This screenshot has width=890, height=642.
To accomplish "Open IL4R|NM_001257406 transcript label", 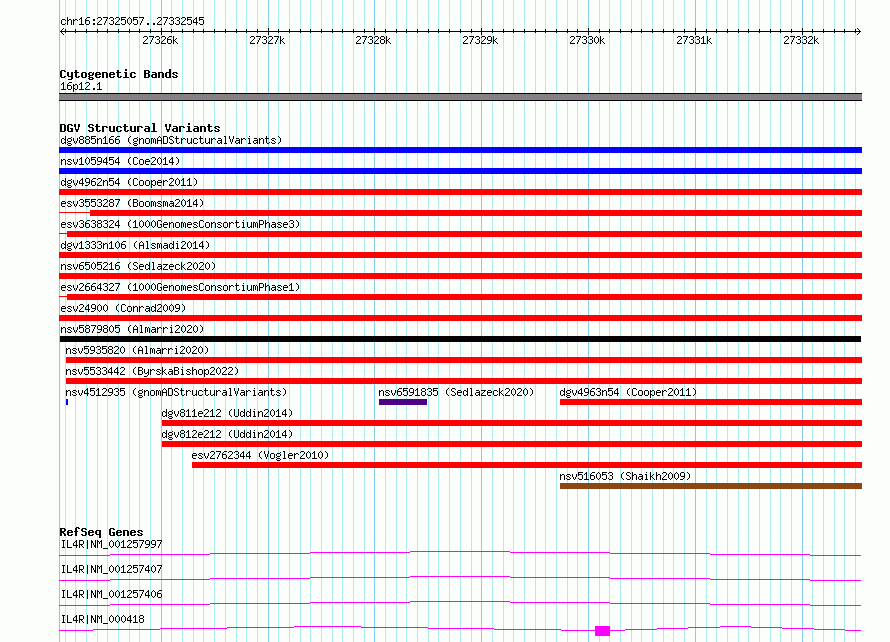I will [x=111, y=594].
